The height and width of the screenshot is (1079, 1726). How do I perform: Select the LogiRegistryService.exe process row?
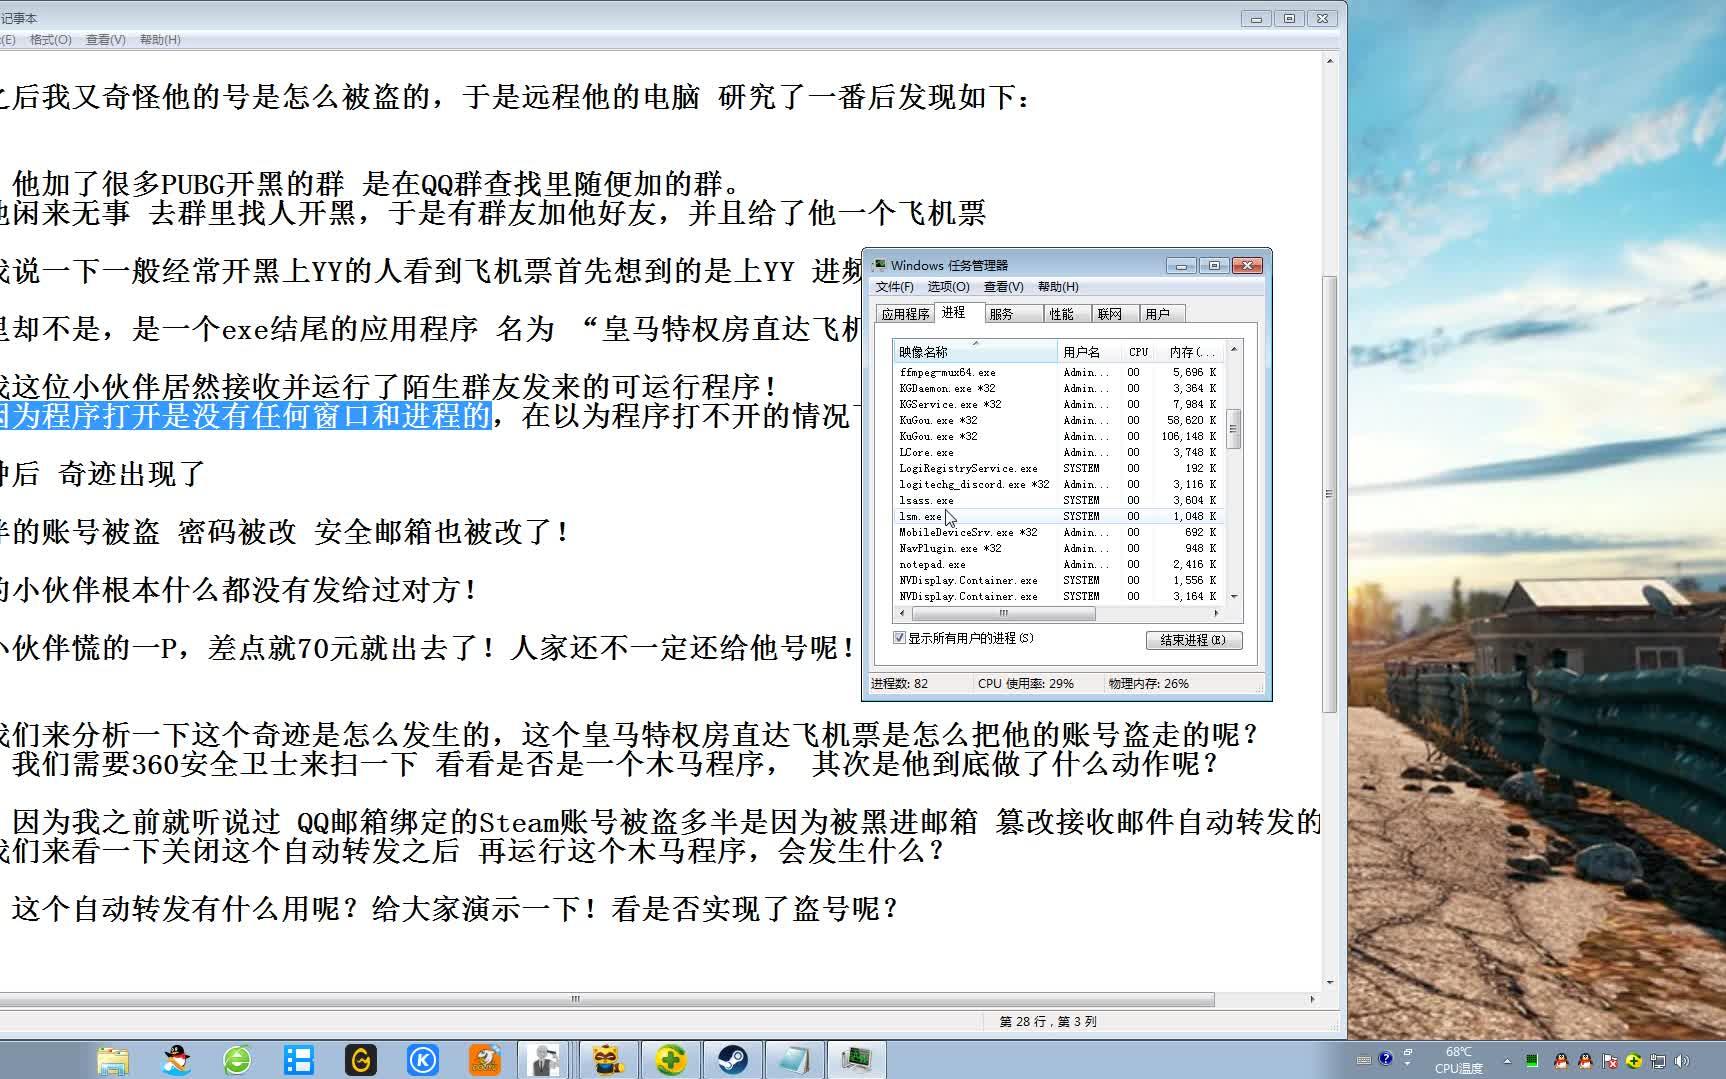pyautogui.click(x=1059, y=468)
